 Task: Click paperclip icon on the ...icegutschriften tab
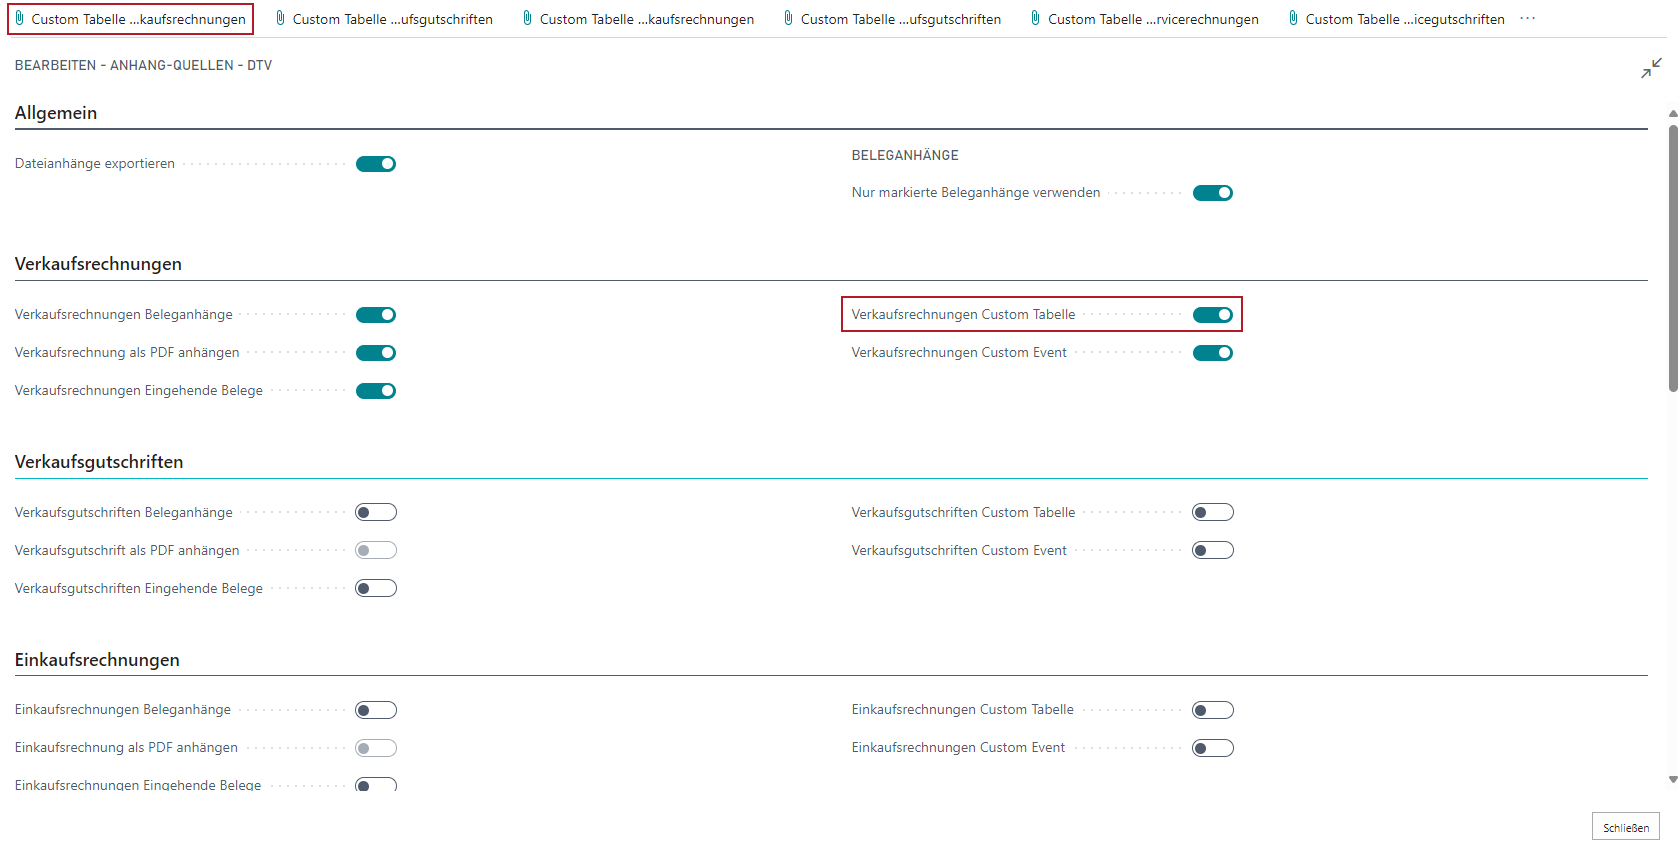[1293, 18]
